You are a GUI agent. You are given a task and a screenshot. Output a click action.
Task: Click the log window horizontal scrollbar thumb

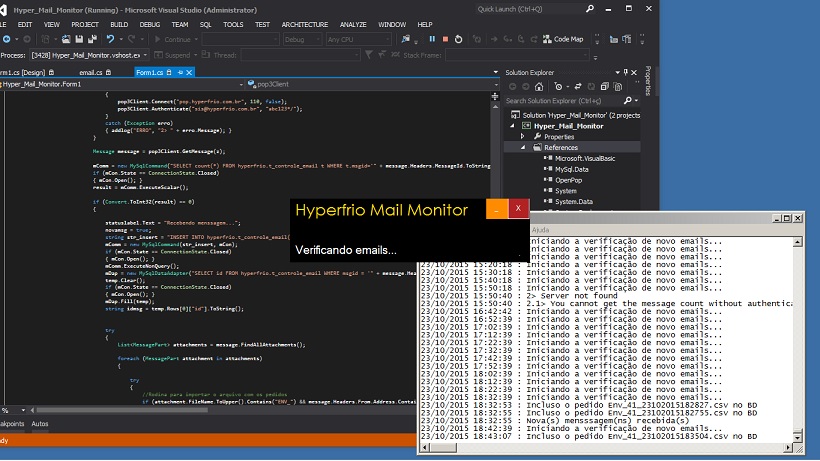(443, 448)
